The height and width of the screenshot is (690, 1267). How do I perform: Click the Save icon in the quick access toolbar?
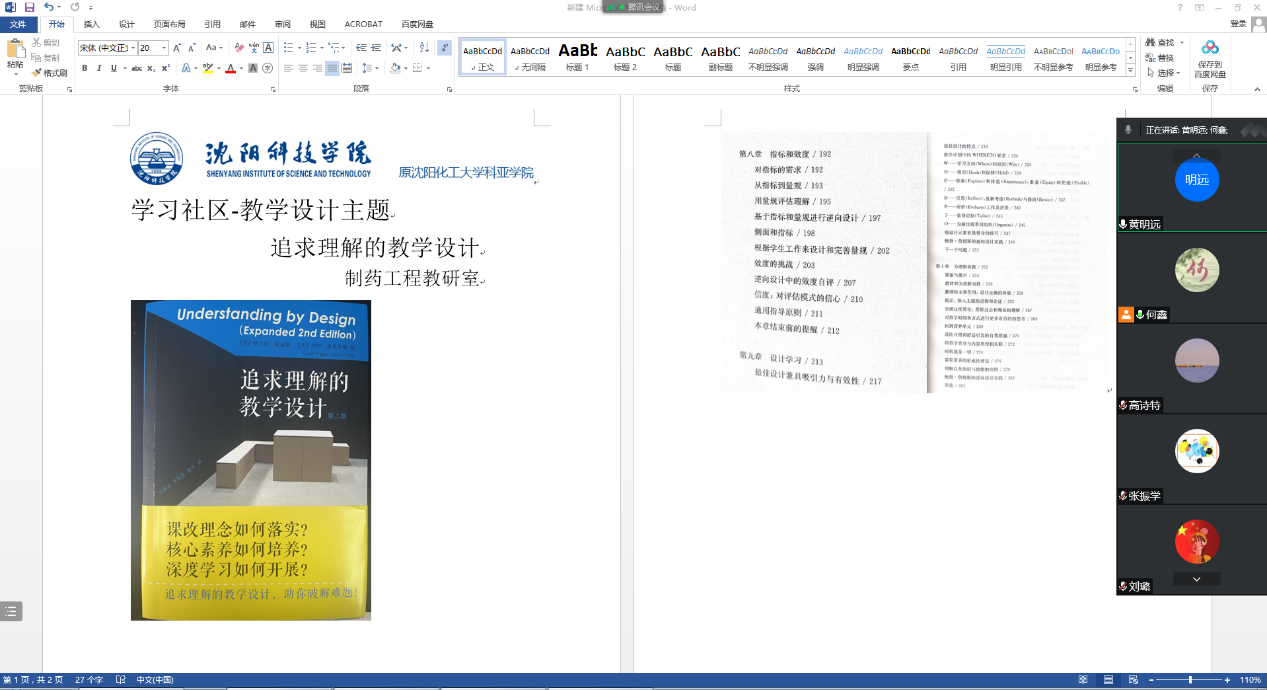click(29, 7)
